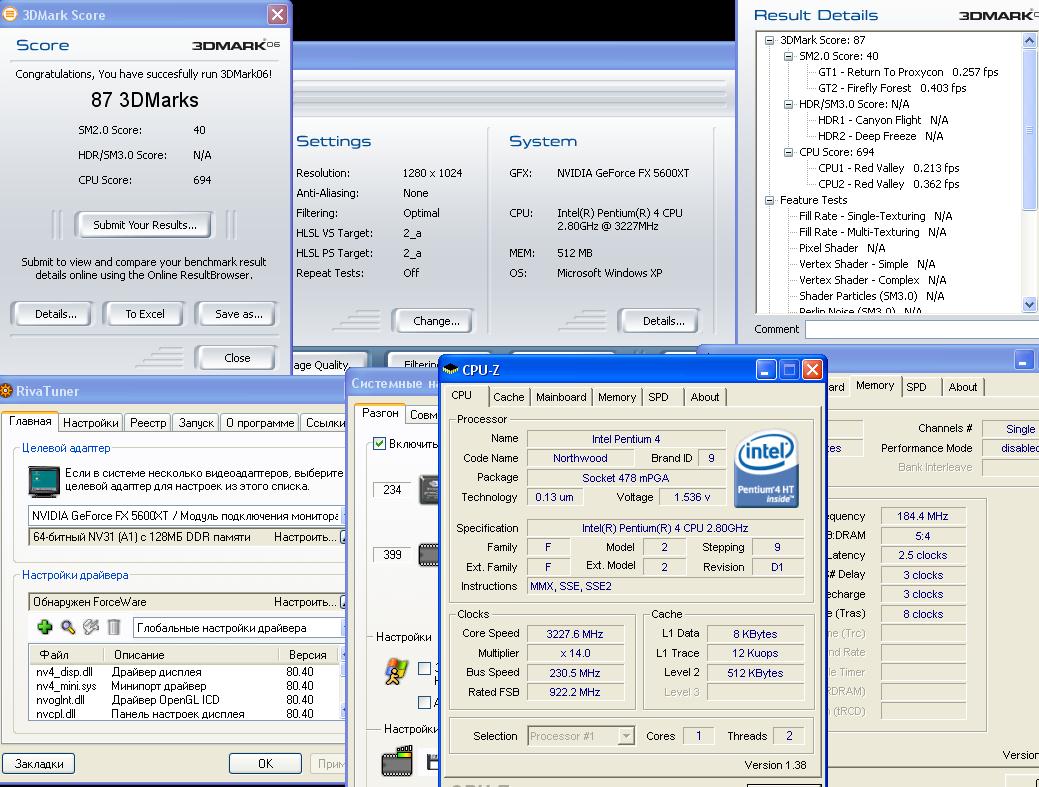Click the Закладки button in RivaTuner

[39, 764]
